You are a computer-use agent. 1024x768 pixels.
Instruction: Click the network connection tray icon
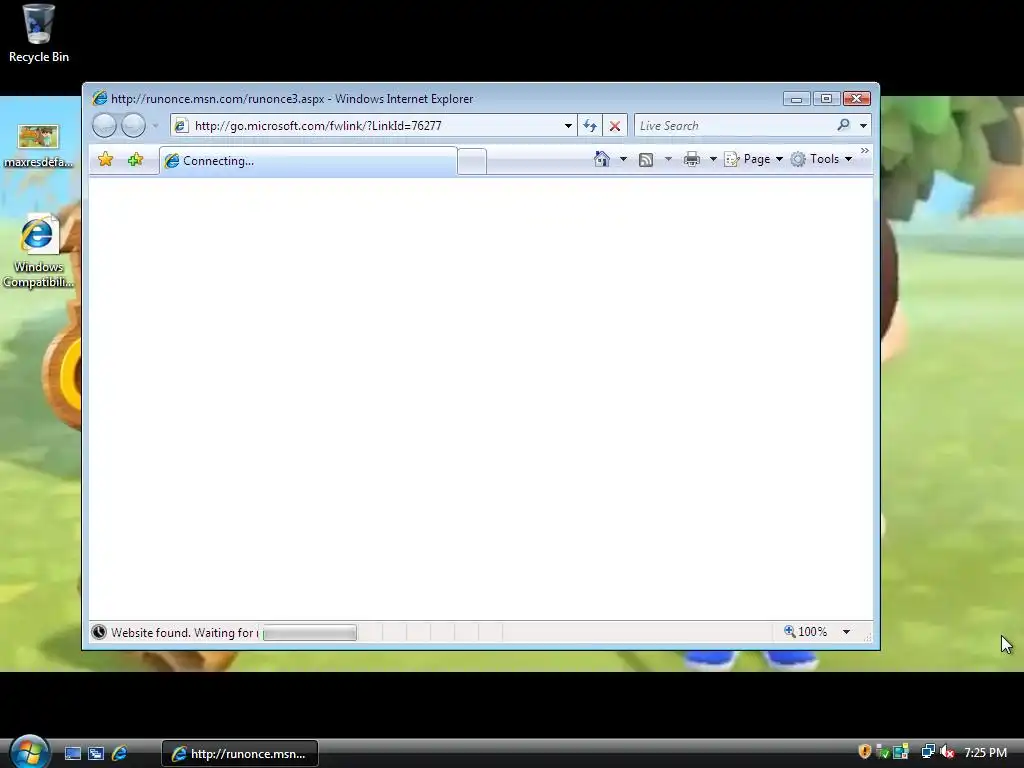pyautogui.click(x=927, y=752)
